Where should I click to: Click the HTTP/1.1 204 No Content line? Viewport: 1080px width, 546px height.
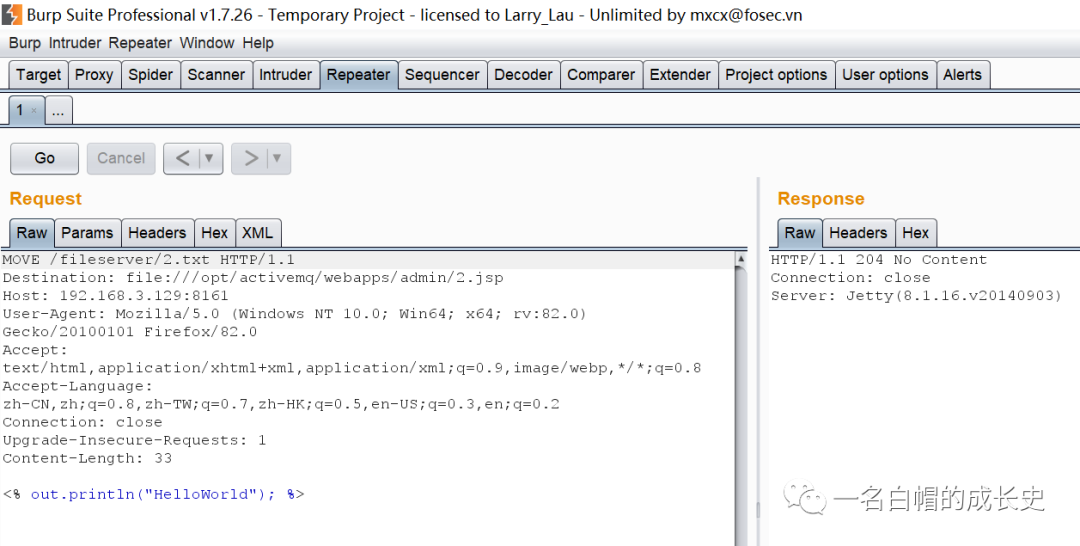[879, 260]
